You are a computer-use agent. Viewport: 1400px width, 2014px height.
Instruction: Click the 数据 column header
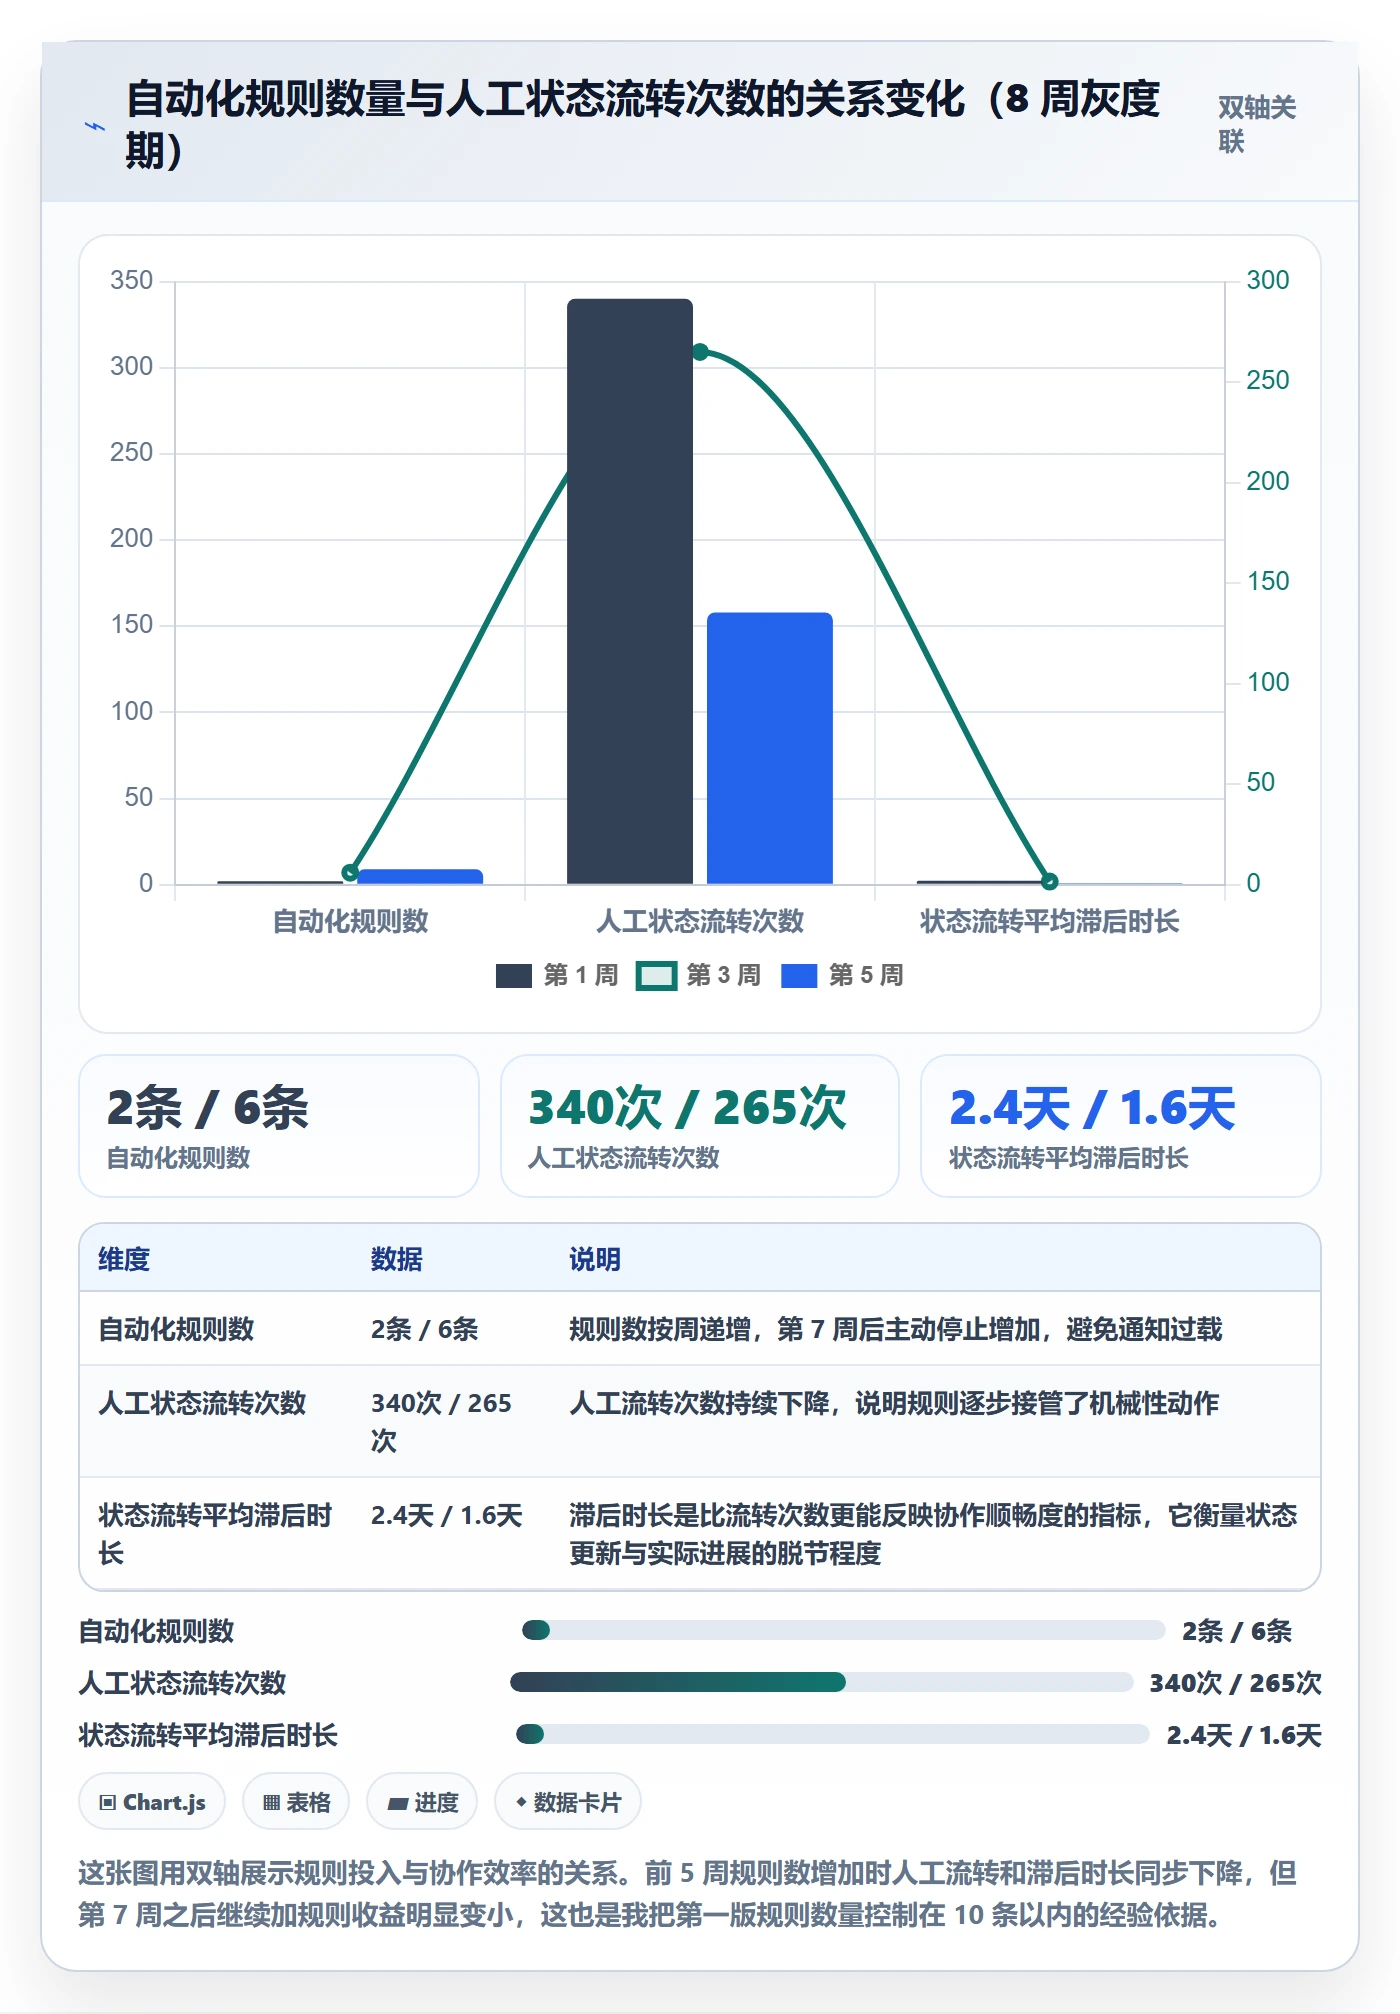[397, 1259]
